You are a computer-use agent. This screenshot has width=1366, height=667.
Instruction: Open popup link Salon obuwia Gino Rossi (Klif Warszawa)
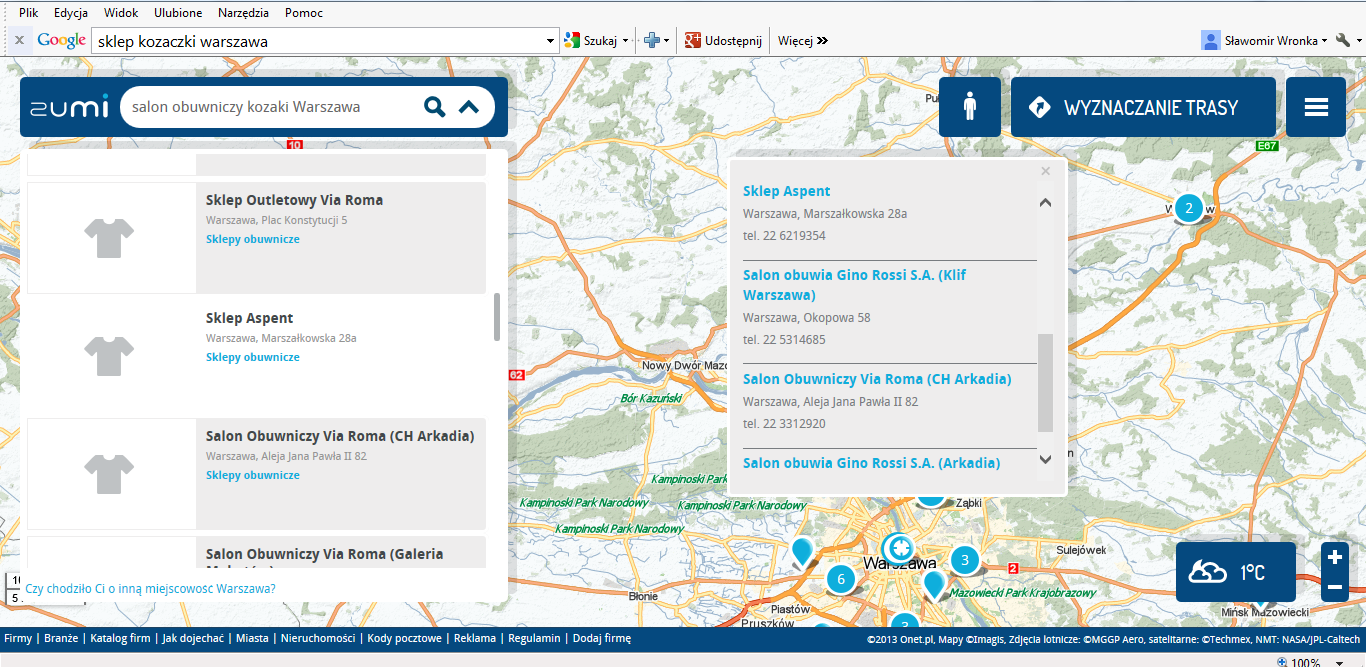pos(854,285)
